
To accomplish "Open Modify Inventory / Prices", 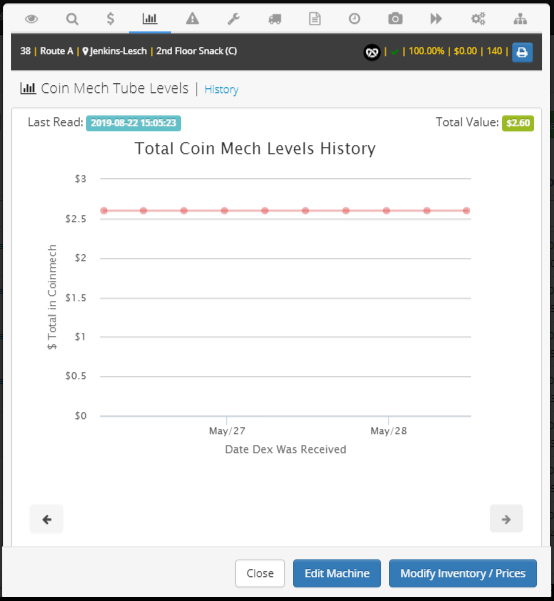I will pos(463,573).
